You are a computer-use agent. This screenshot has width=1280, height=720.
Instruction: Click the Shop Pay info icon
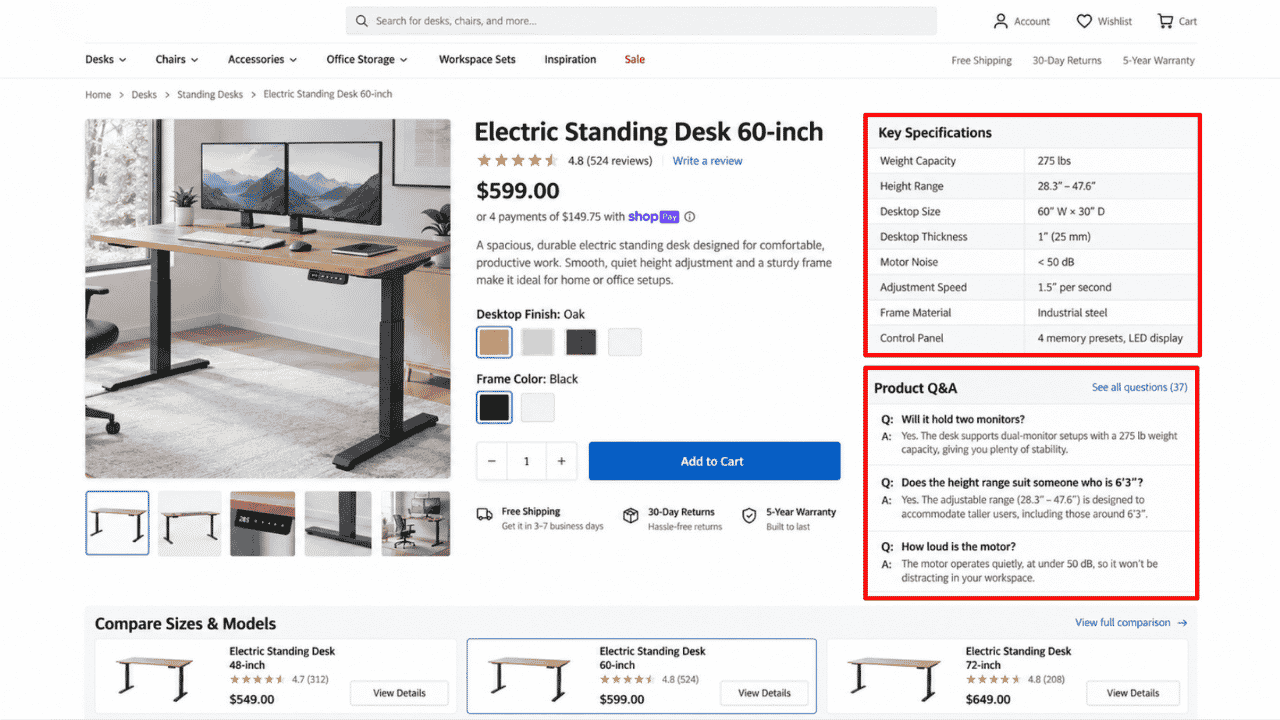coord(690,217)
